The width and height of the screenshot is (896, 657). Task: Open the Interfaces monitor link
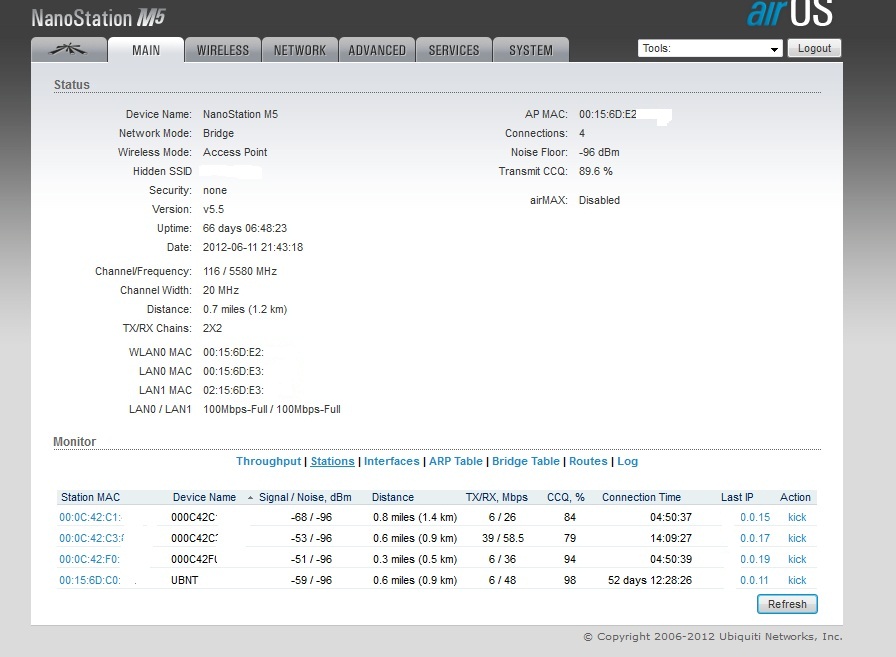[391, 461]
